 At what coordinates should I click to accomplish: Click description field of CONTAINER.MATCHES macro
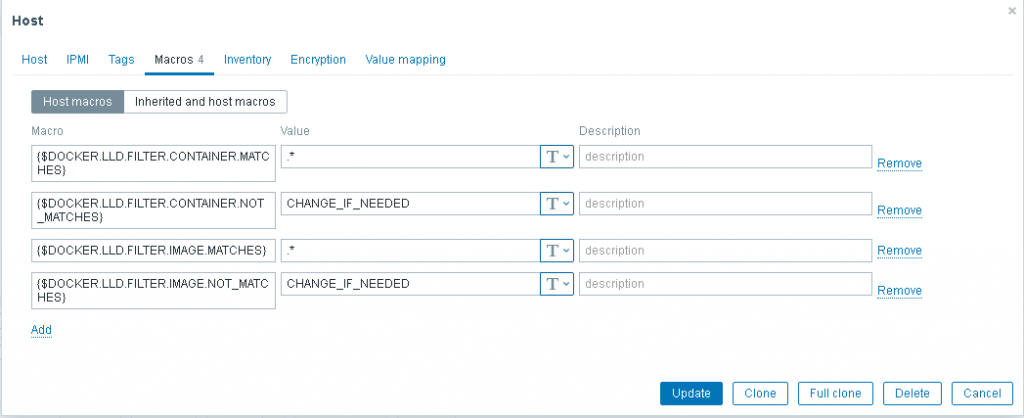(x=726, y=157)
